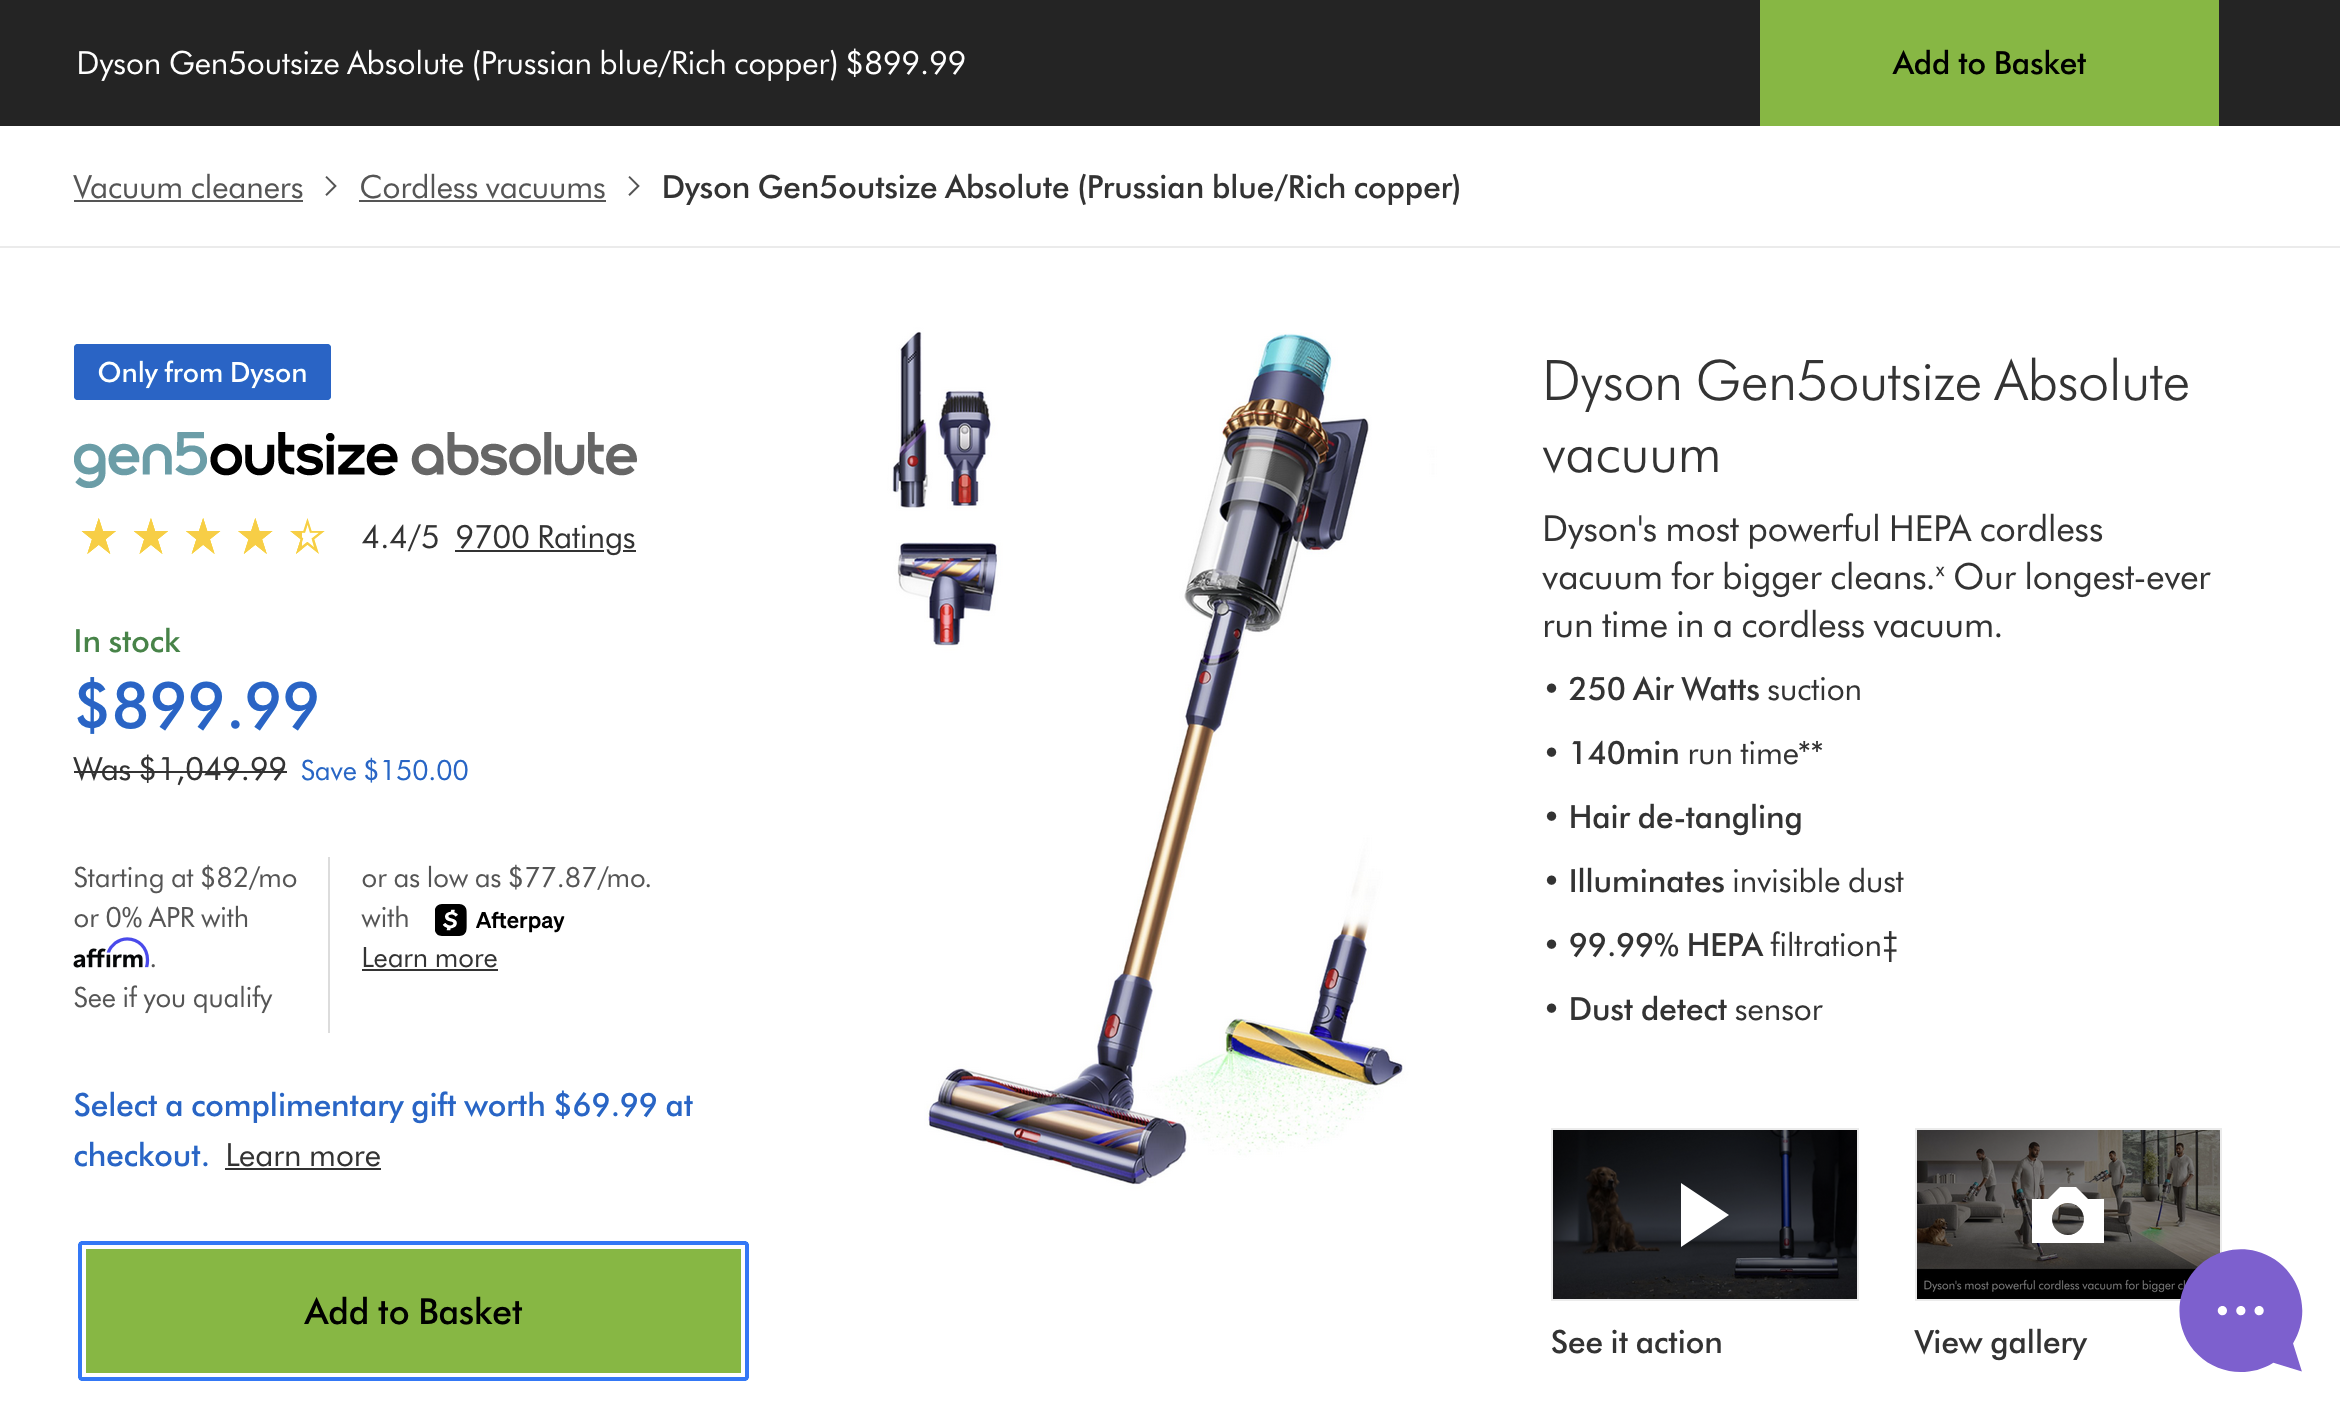The image size is (2340, 1402).
Task: Play the See it action video
Action: click(1704, 1214)
